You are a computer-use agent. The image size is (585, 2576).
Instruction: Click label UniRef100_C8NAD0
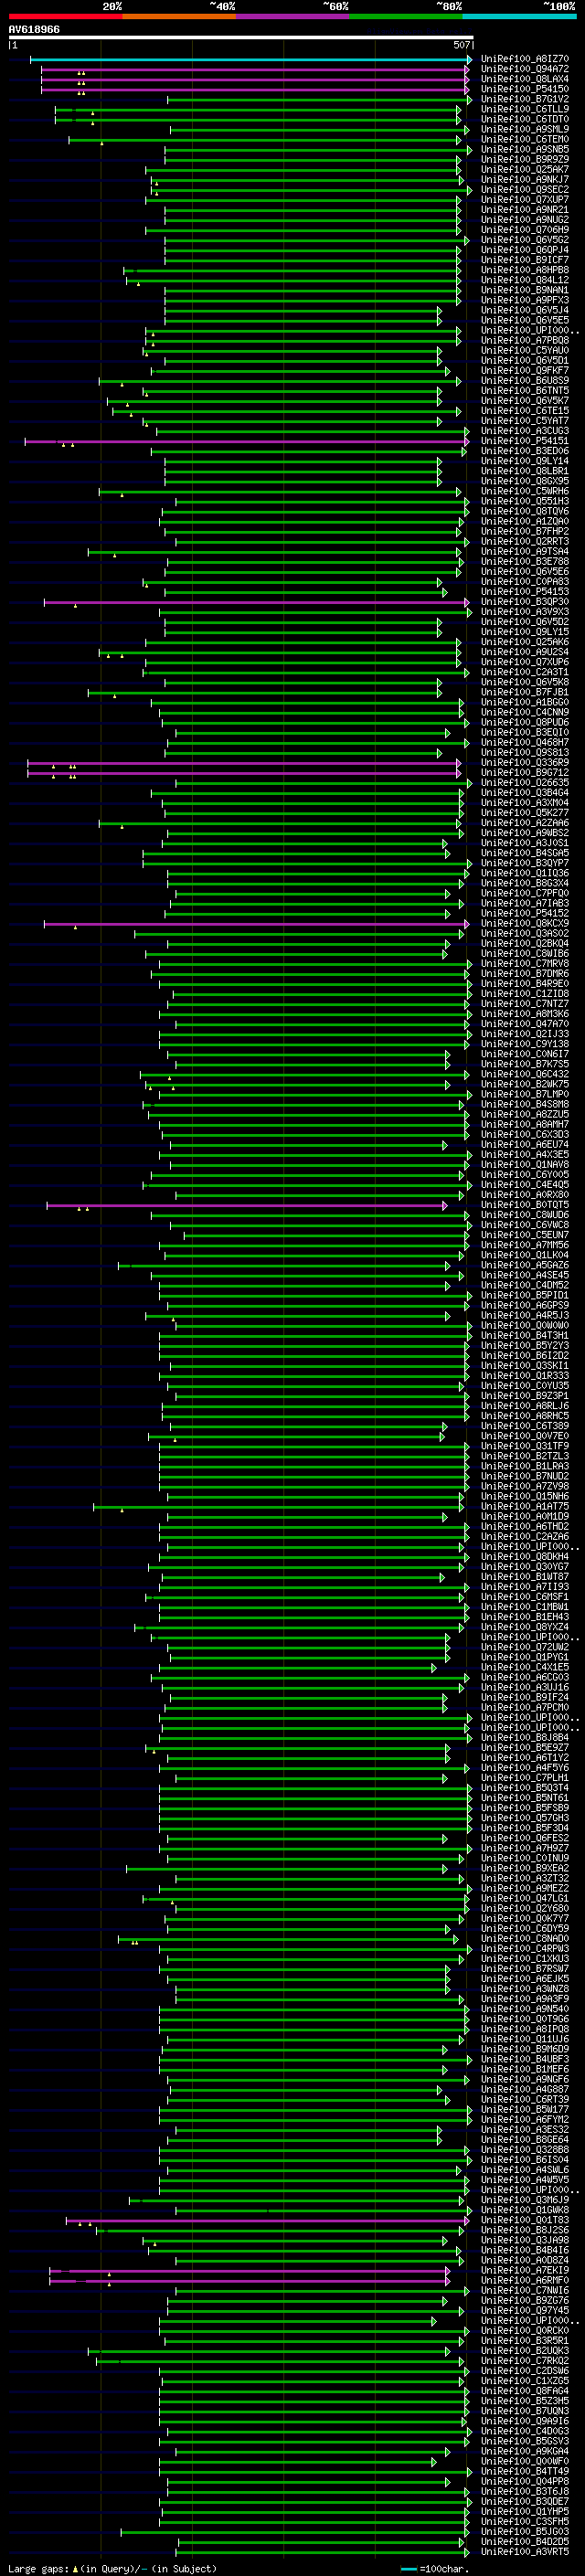[524, 1940]
